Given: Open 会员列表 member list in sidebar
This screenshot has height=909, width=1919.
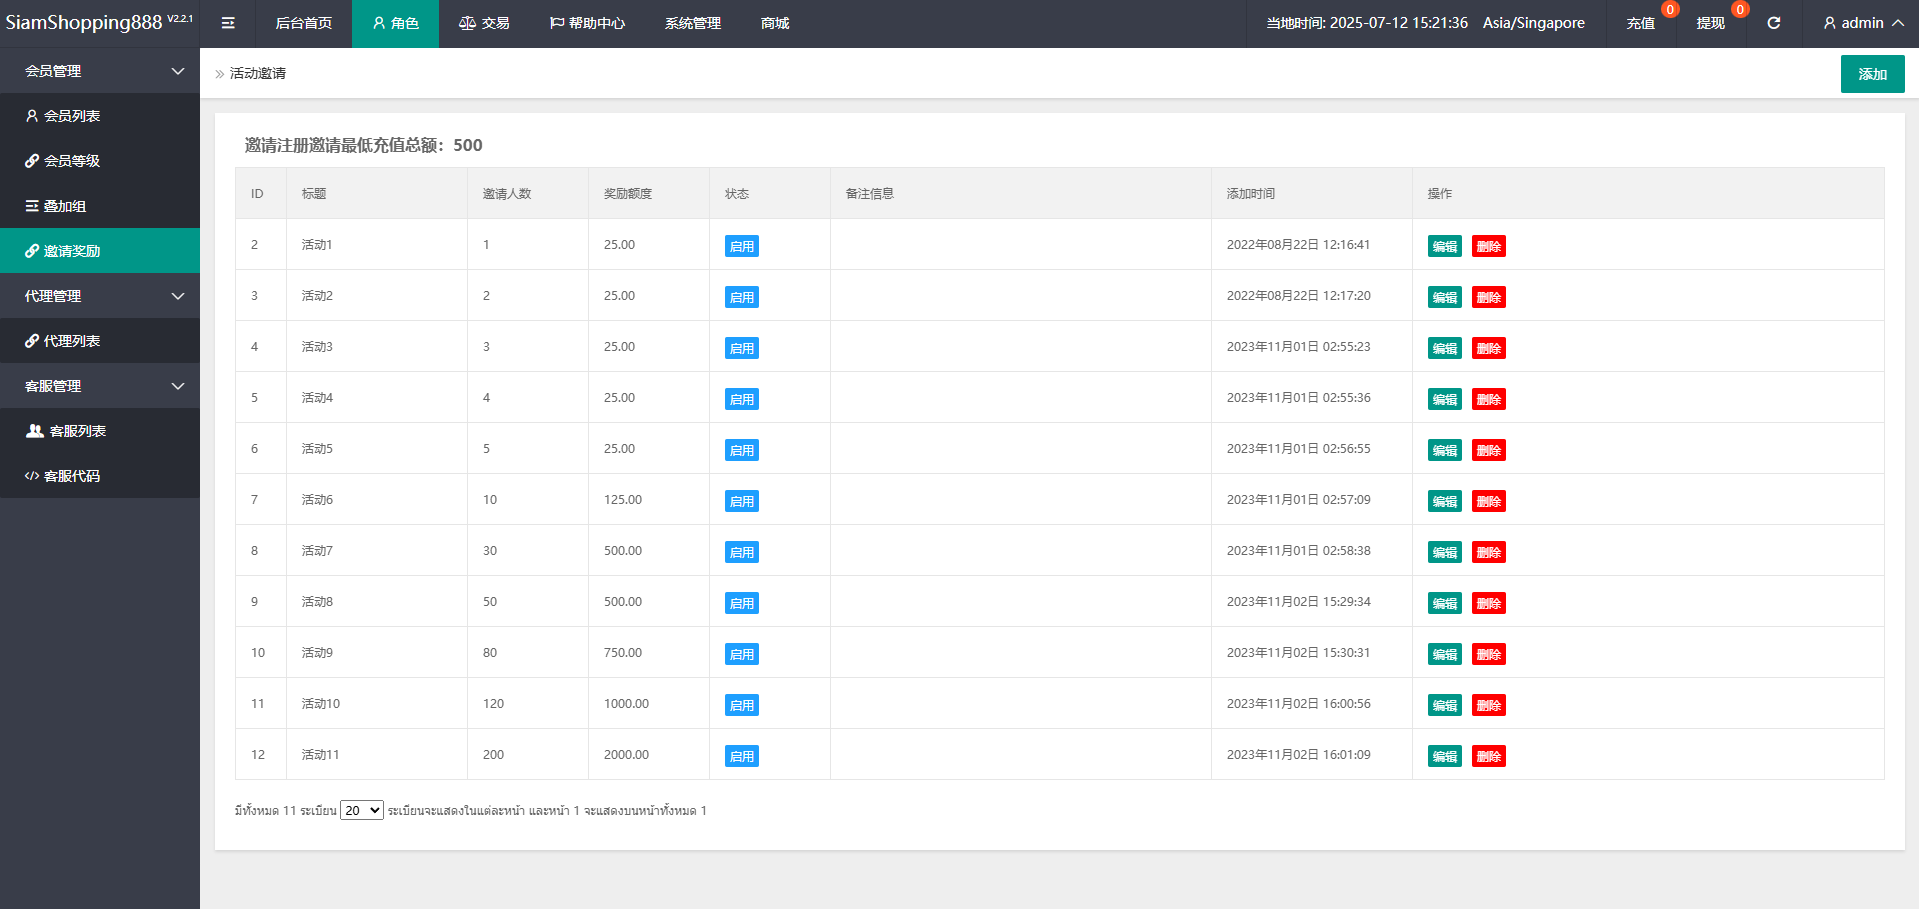Looking at the screenshot, I should tap(71, 116).
